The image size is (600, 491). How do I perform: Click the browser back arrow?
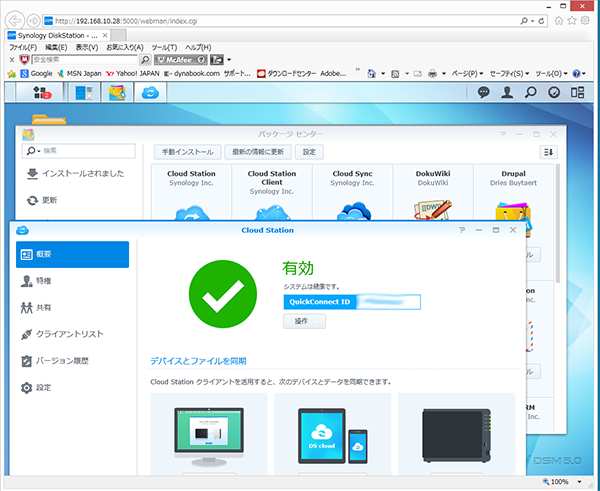15,21
